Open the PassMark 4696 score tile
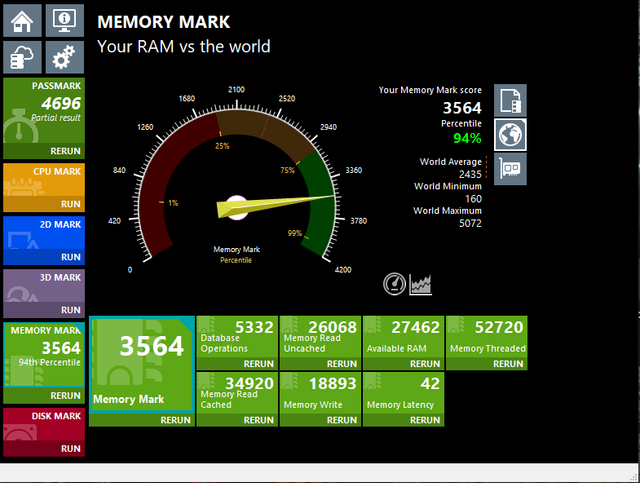Image resolution: width=640 pixels, height=483 pixels. [44, 111]
